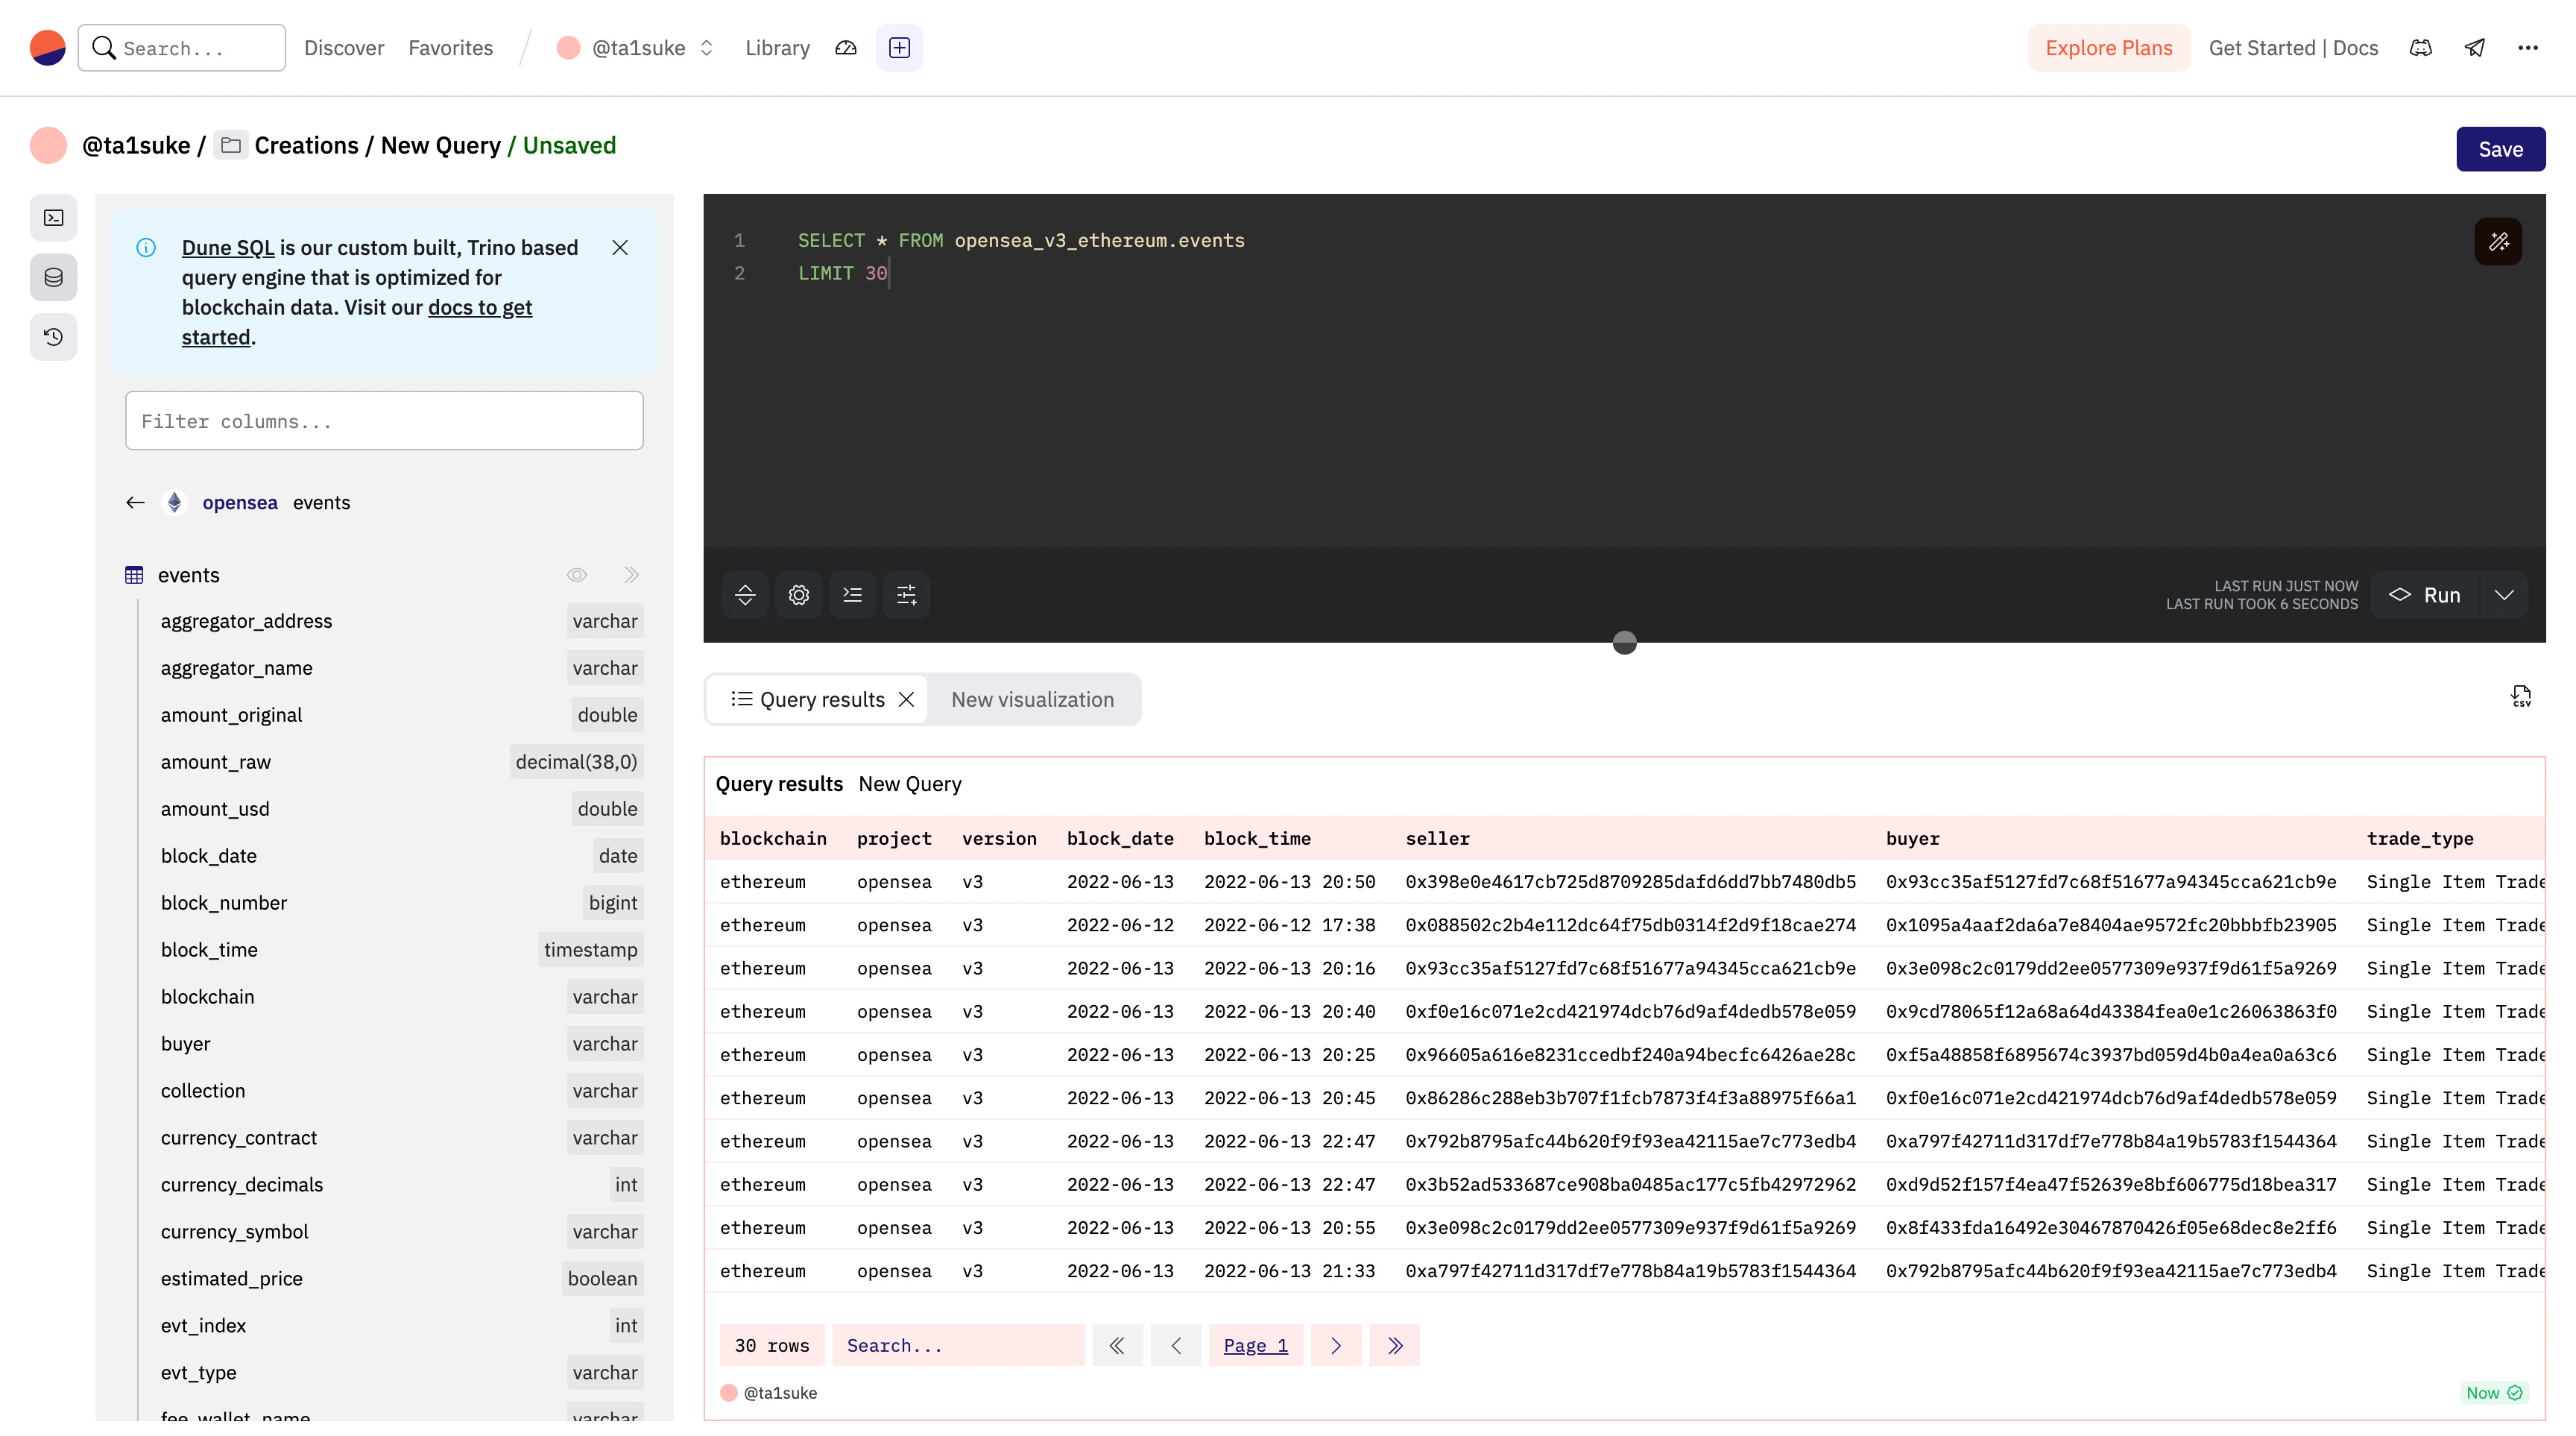Image resolution: width=2576 pixels, height=1436 pixels.
Task: Insert events table using the double chevron
Action: 631,575
